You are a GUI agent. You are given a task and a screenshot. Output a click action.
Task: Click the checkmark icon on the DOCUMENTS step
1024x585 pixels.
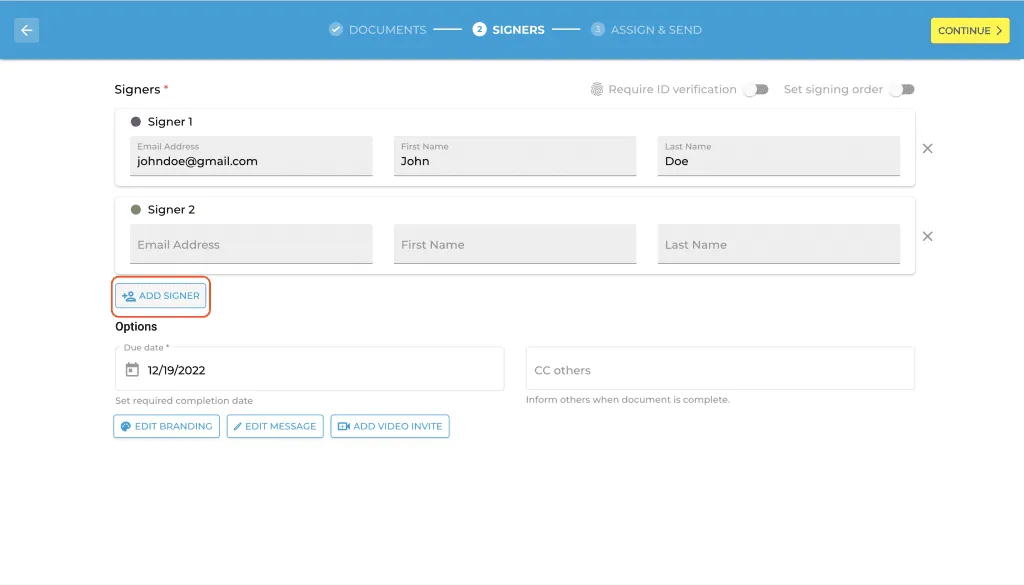(334, 29)
